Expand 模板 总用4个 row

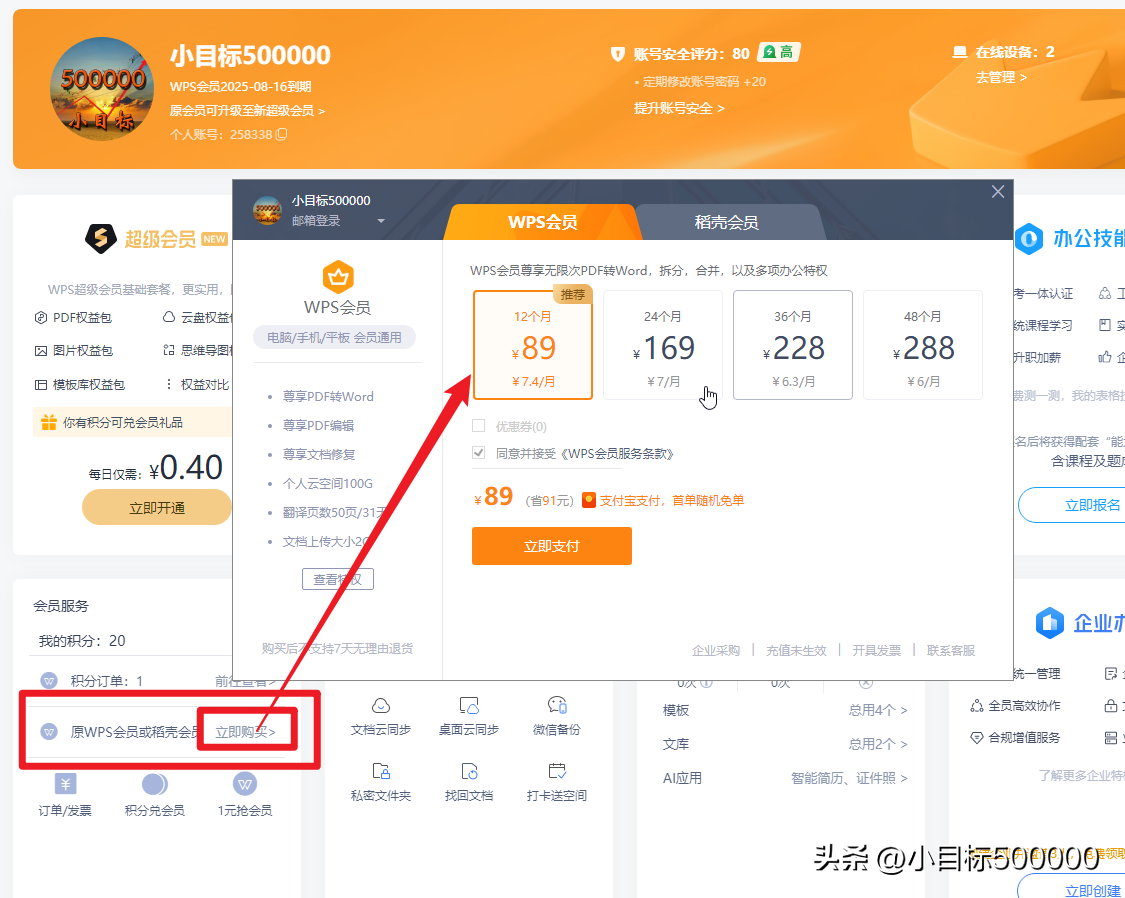785,710
